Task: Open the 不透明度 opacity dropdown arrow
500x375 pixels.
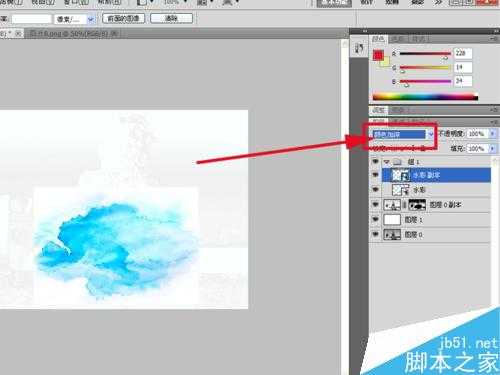Action: [493, 134]
